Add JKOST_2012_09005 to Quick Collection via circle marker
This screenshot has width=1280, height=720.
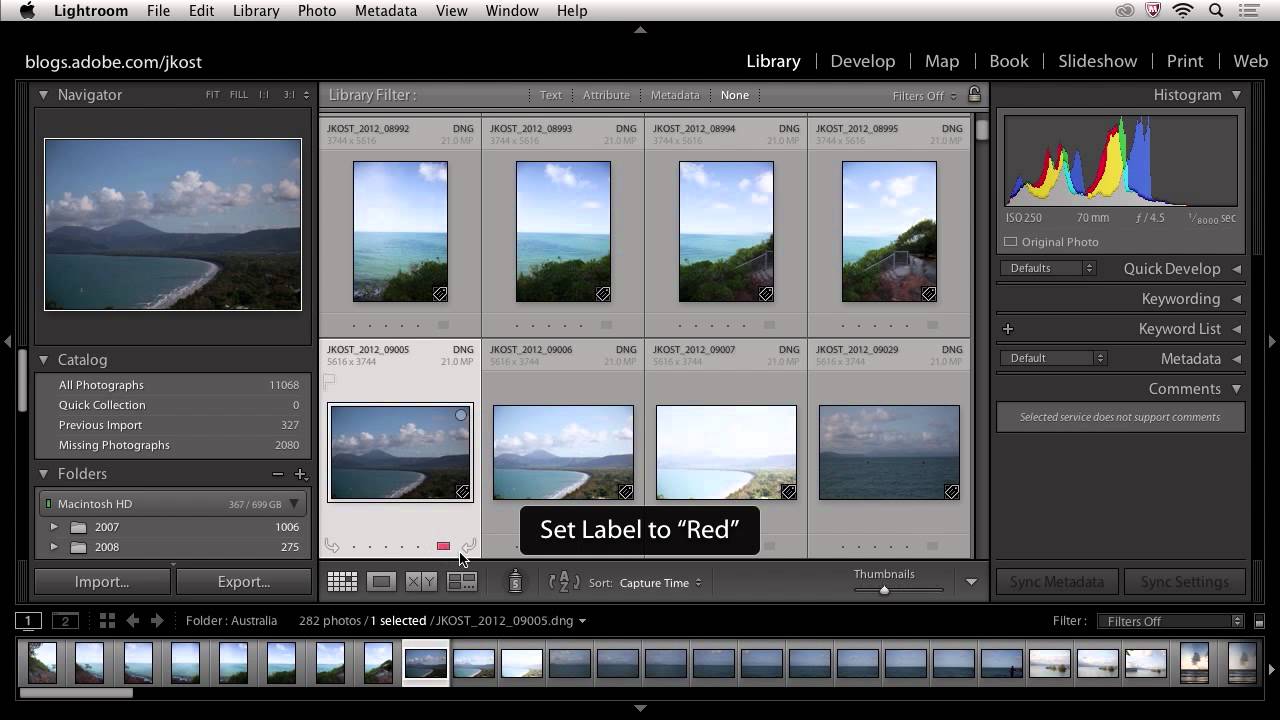tap(461, 415)
